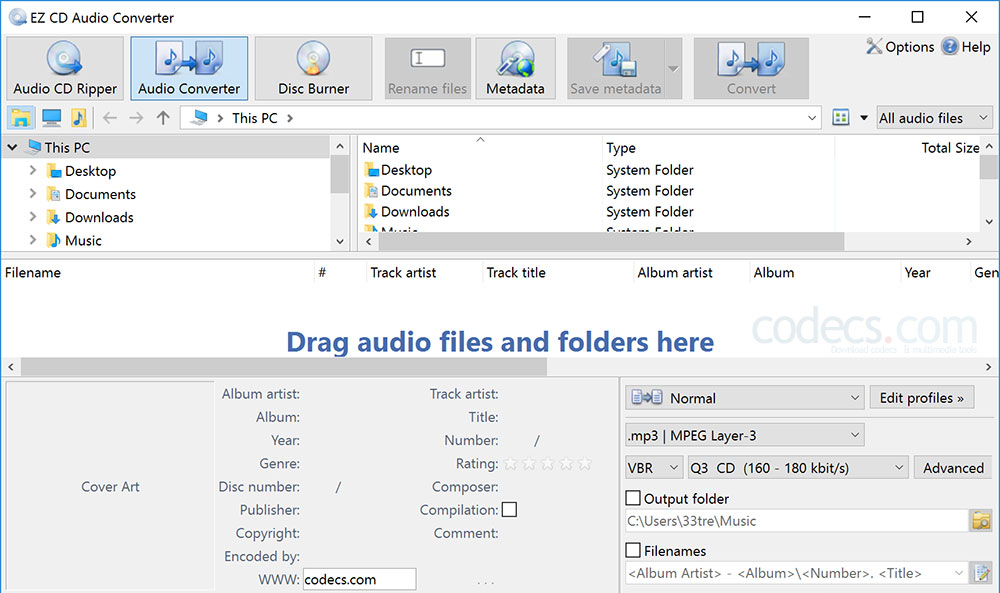Click the folder tree vertical scrollbar
The height and width of the screenshot is (593, 1000).
(339, 175)
